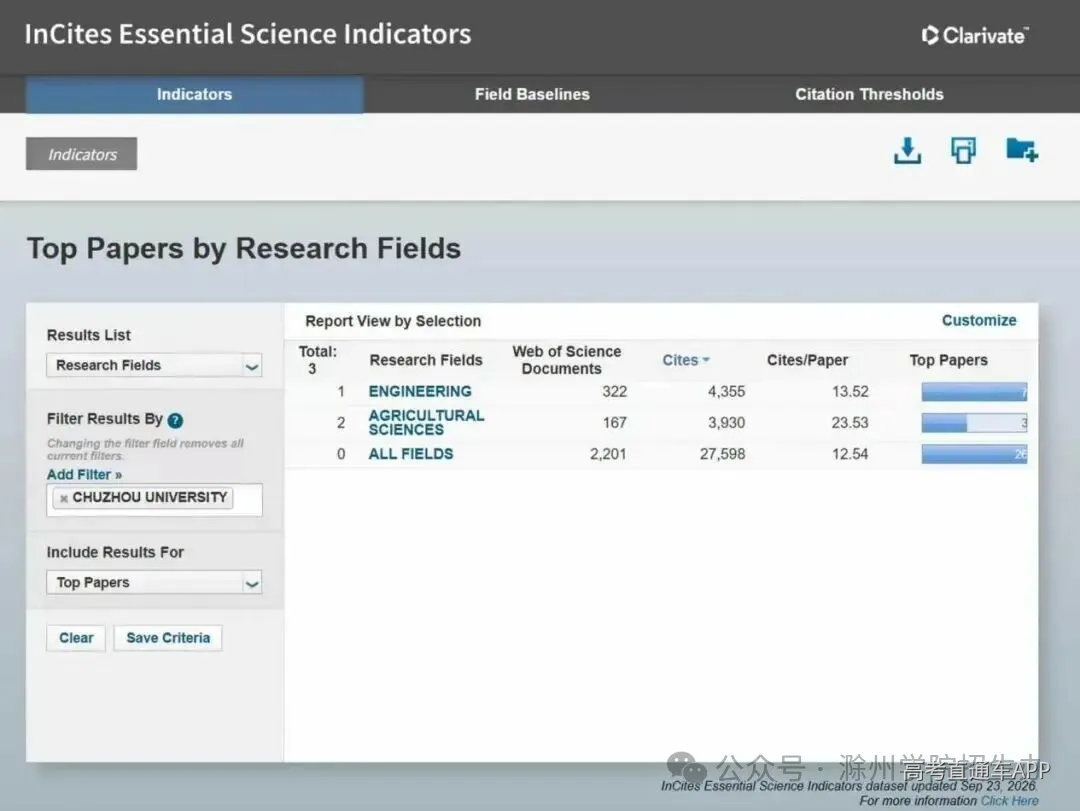
Task: Click the ENGINEERING Top Papers bar
Action: (974, 392)
